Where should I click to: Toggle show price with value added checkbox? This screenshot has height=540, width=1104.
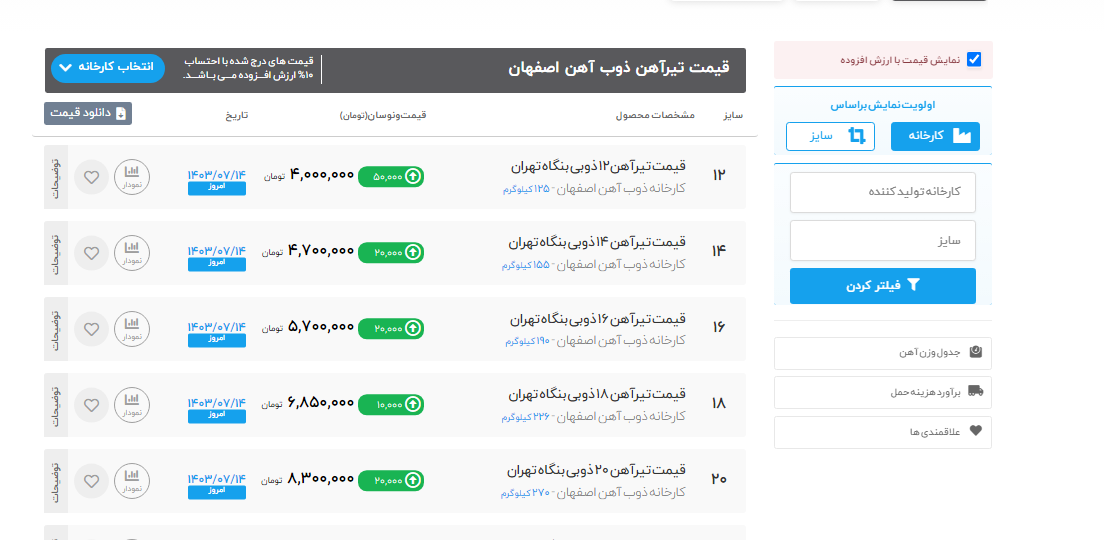[x=974, y=60]
